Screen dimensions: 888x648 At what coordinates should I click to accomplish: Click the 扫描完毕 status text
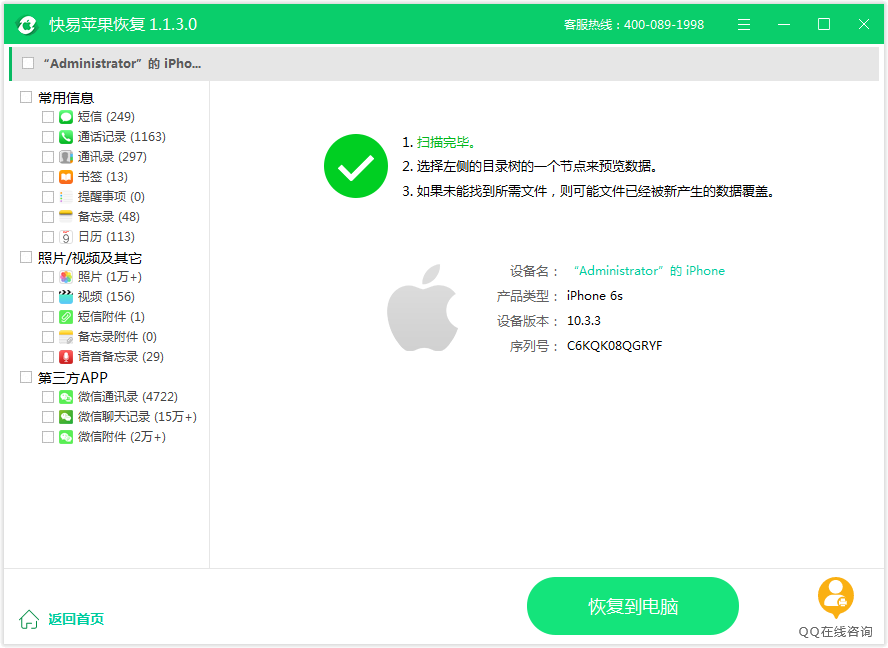pos(446,142)
